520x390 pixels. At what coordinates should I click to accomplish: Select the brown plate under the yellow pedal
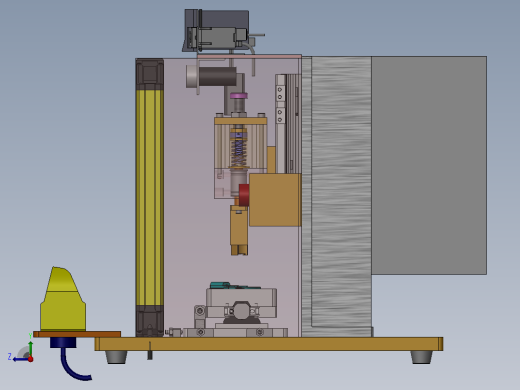click(x=77, y=334)
